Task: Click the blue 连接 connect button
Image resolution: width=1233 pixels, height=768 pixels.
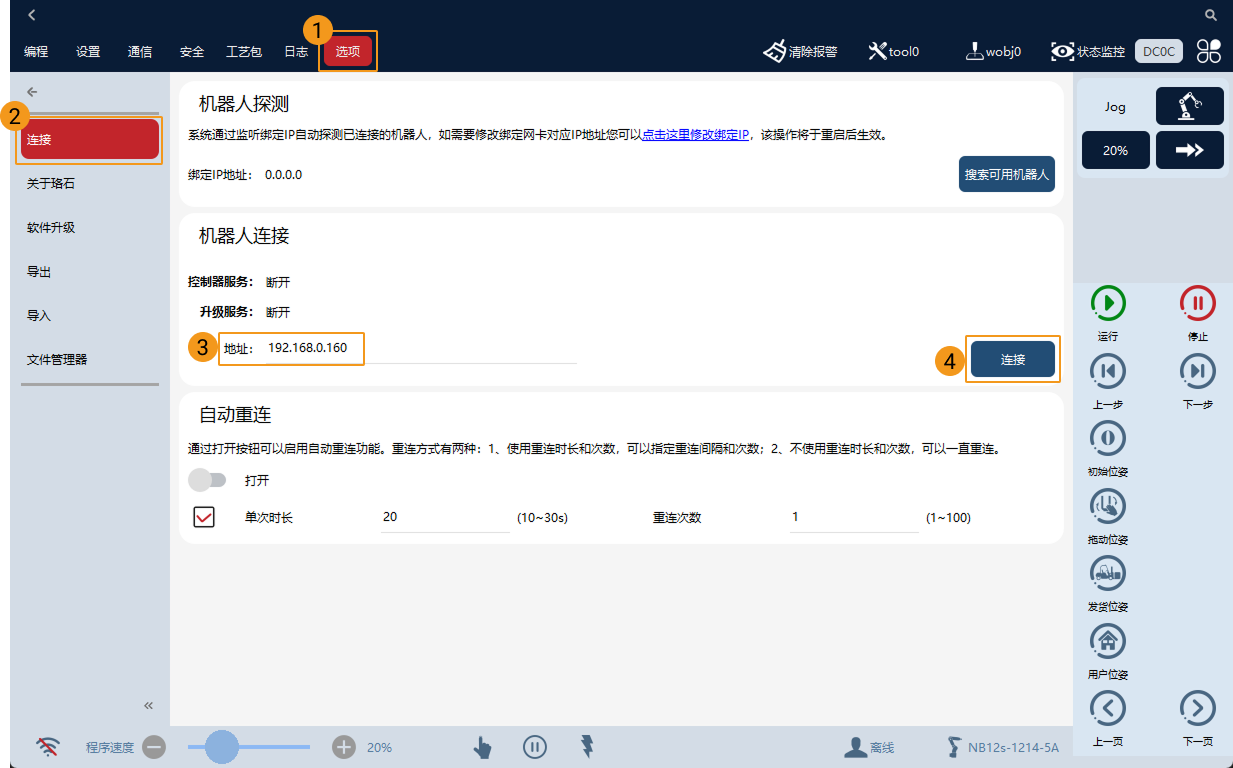Action: pyautogui.click(x=1013, y=359)
